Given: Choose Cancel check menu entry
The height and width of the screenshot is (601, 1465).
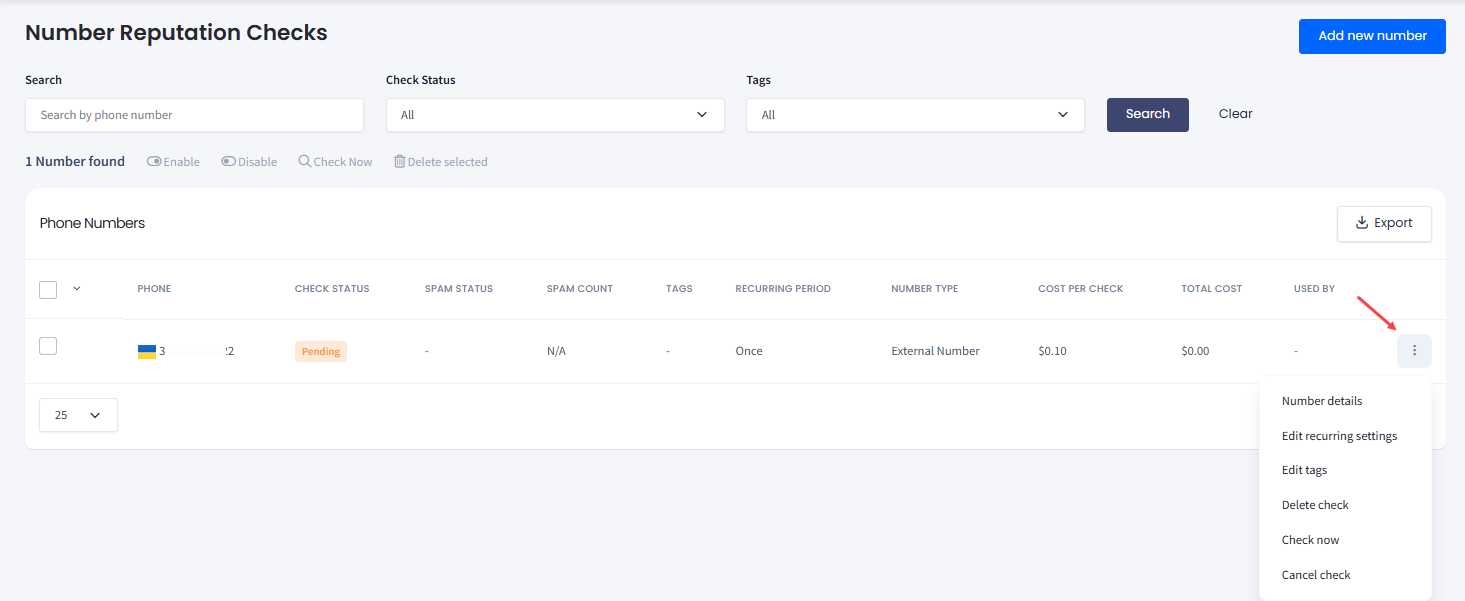Looking at the screenshot, I should [x=1316, y=575].
